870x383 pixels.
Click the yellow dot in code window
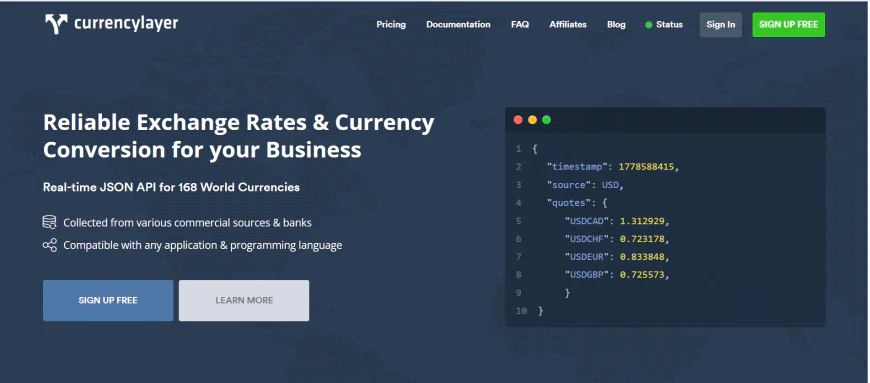(532, 120)
